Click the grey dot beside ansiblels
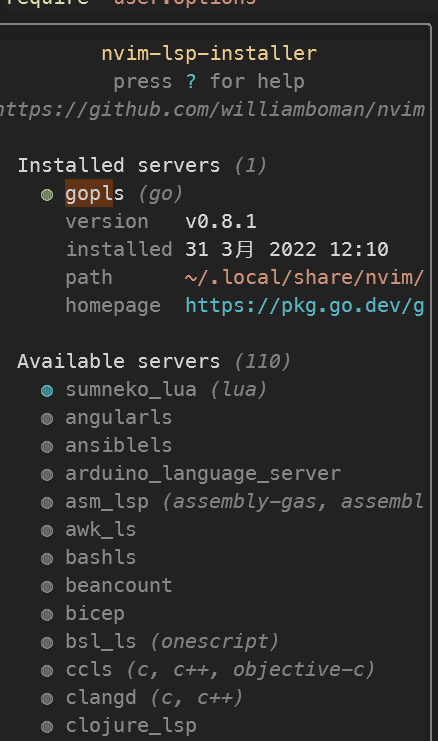The height and width of the screenshot is (741, 438). (x=47, y=447)
